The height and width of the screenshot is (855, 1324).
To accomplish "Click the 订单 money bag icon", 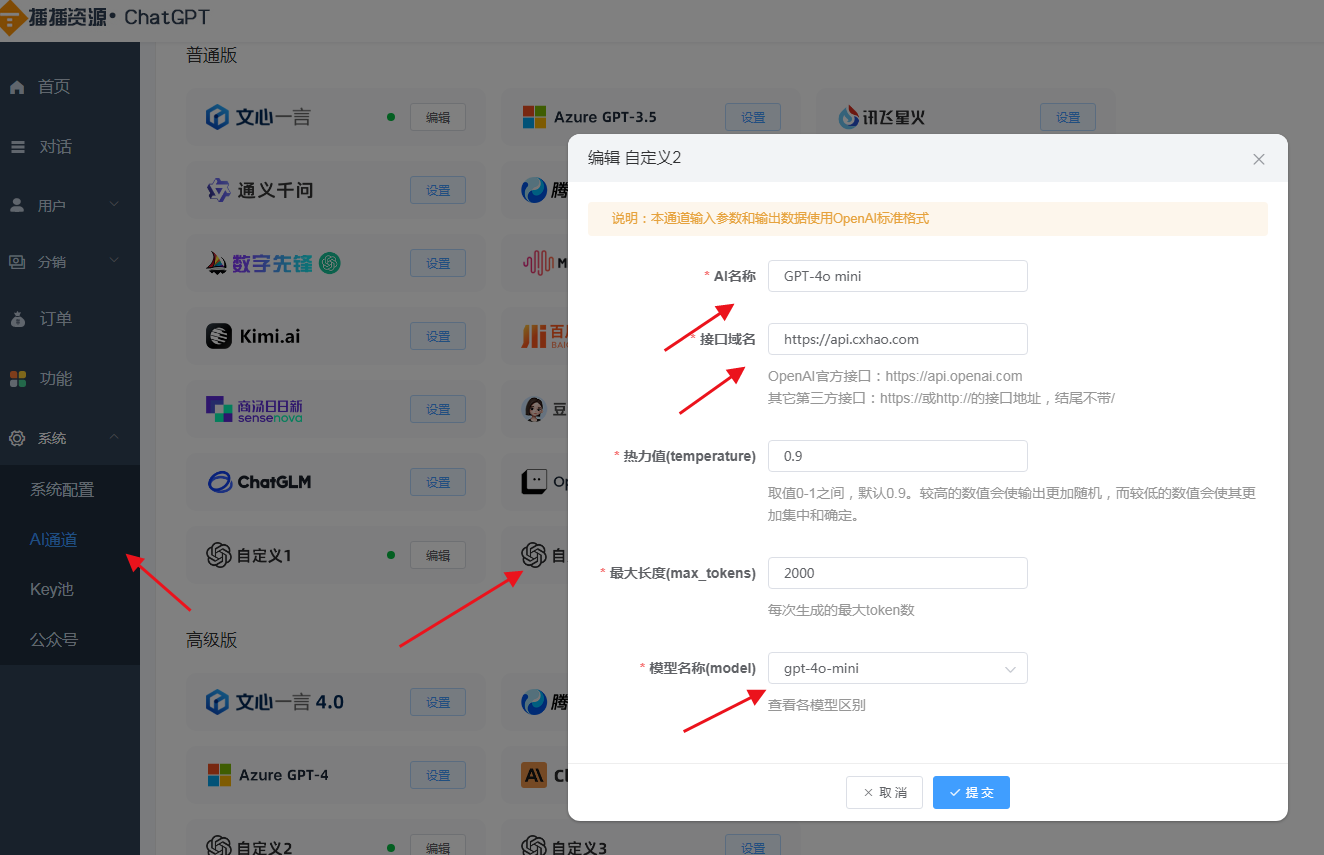I will tap(17, 319).
